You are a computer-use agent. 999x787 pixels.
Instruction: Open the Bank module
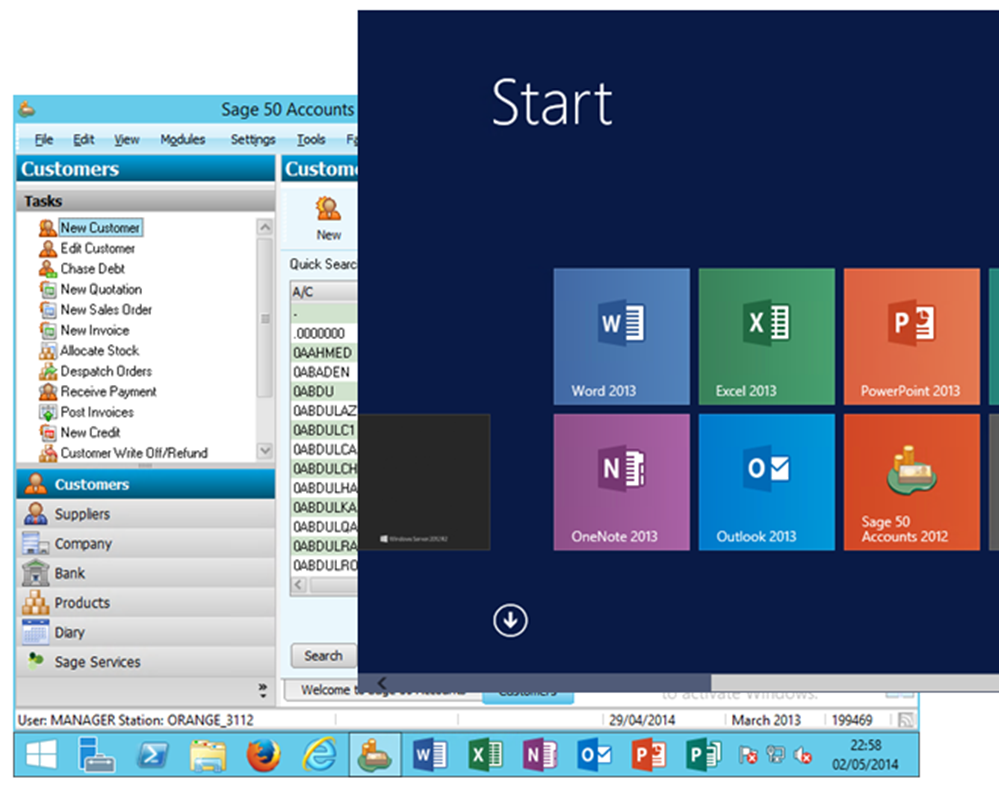70,573
